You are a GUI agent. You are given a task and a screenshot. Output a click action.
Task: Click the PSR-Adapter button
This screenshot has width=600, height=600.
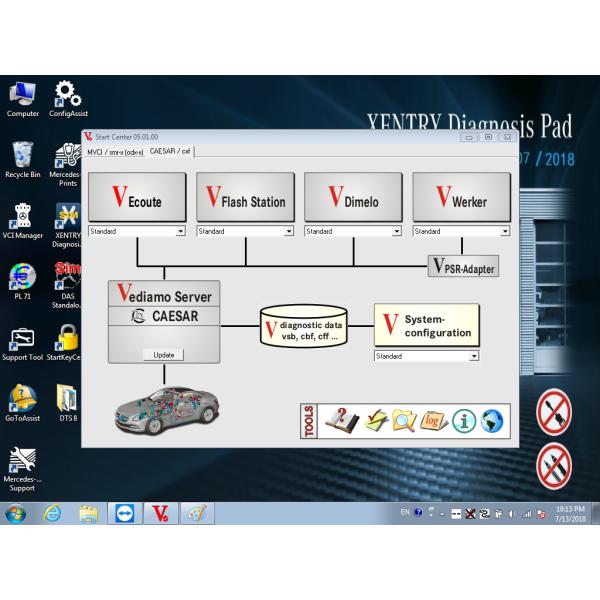[462, 267]
